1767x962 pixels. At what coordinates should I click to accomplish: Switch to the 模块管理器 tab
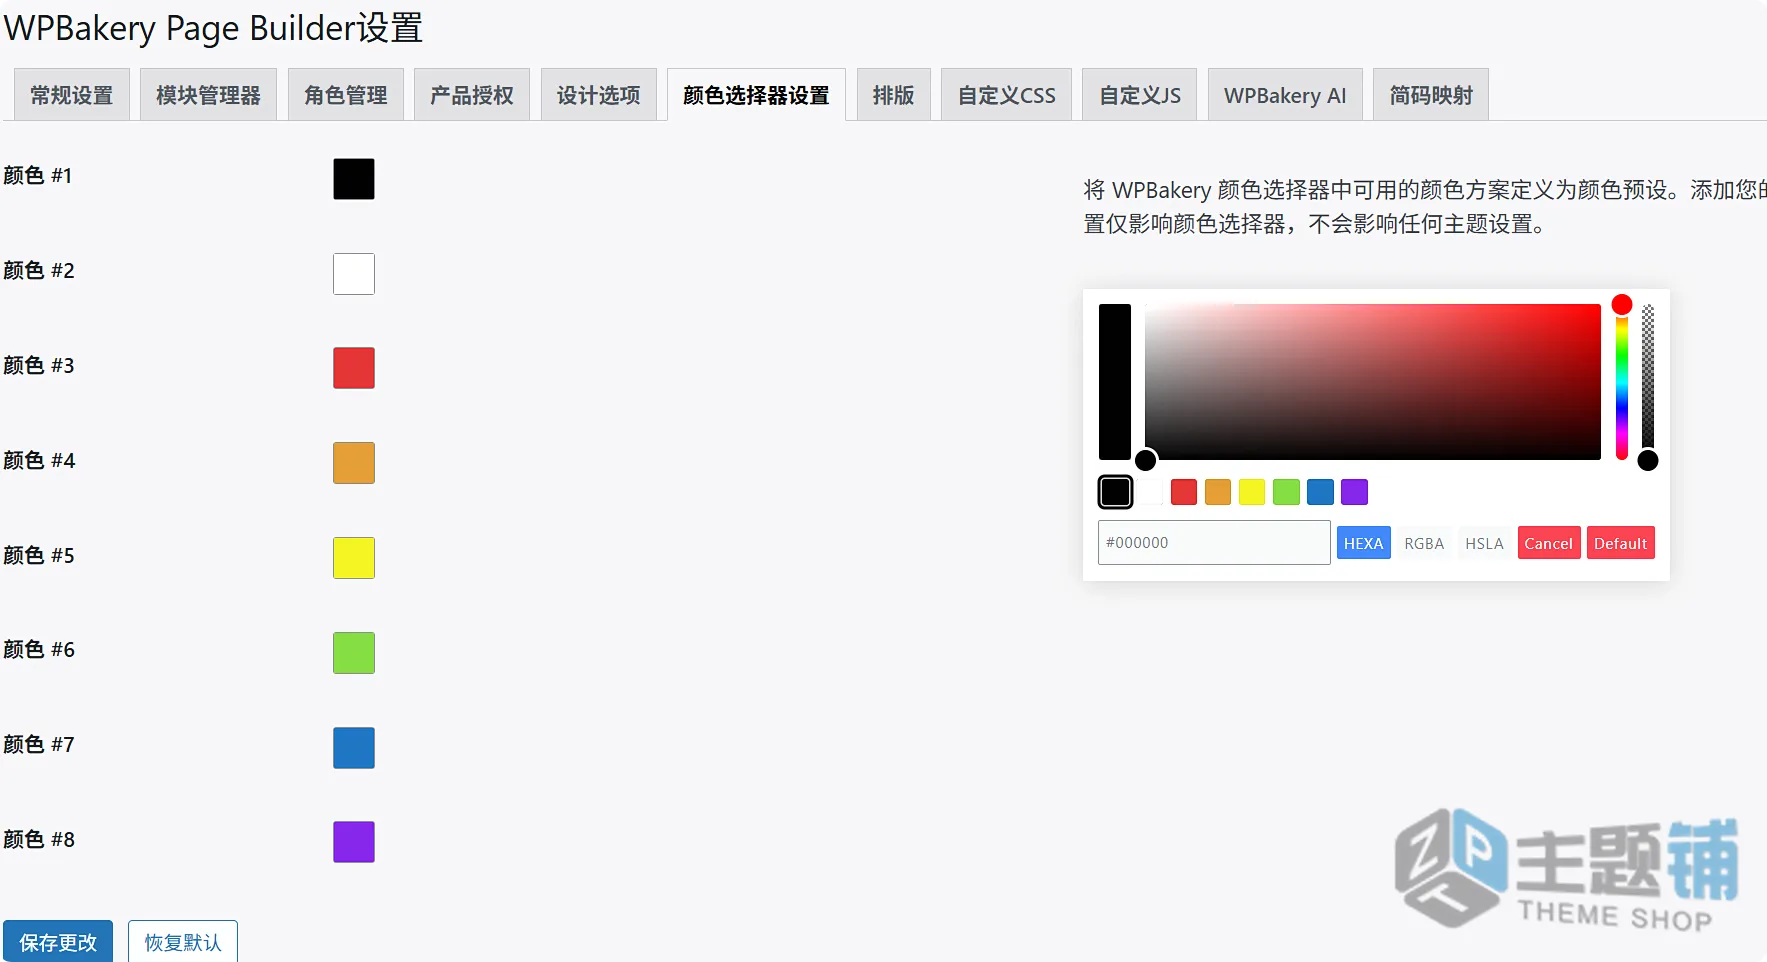click(x=208, y=95)
